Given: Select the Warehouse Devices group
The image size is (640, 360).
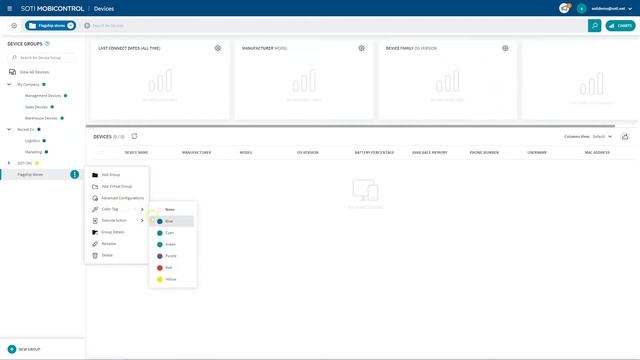Looking at the screenshot, I should [41, 118].
